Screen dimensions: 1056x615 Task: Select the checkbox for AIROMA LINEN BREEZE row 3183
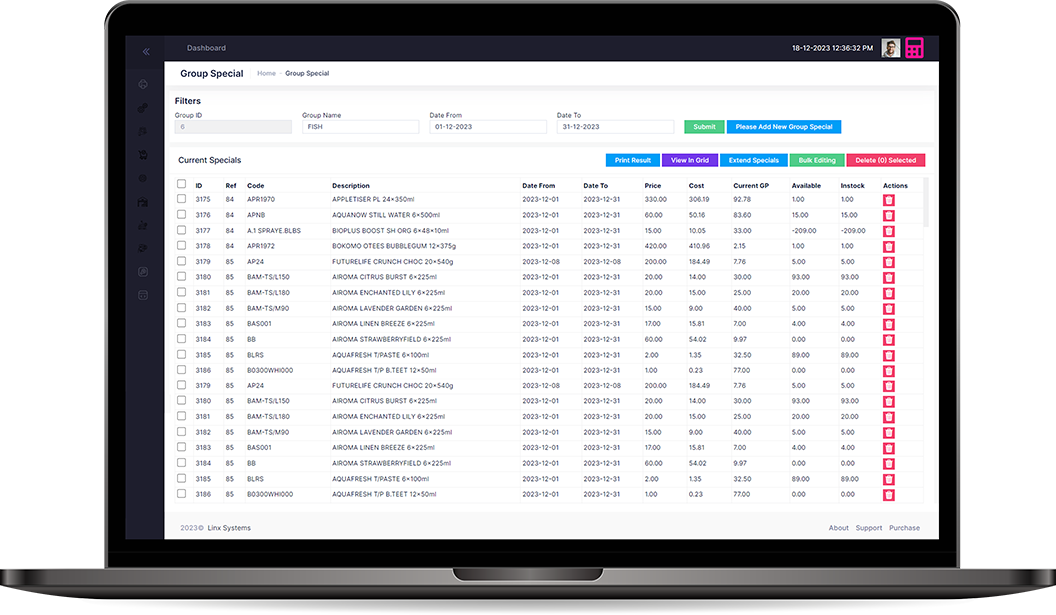click(x=181, y=324)
